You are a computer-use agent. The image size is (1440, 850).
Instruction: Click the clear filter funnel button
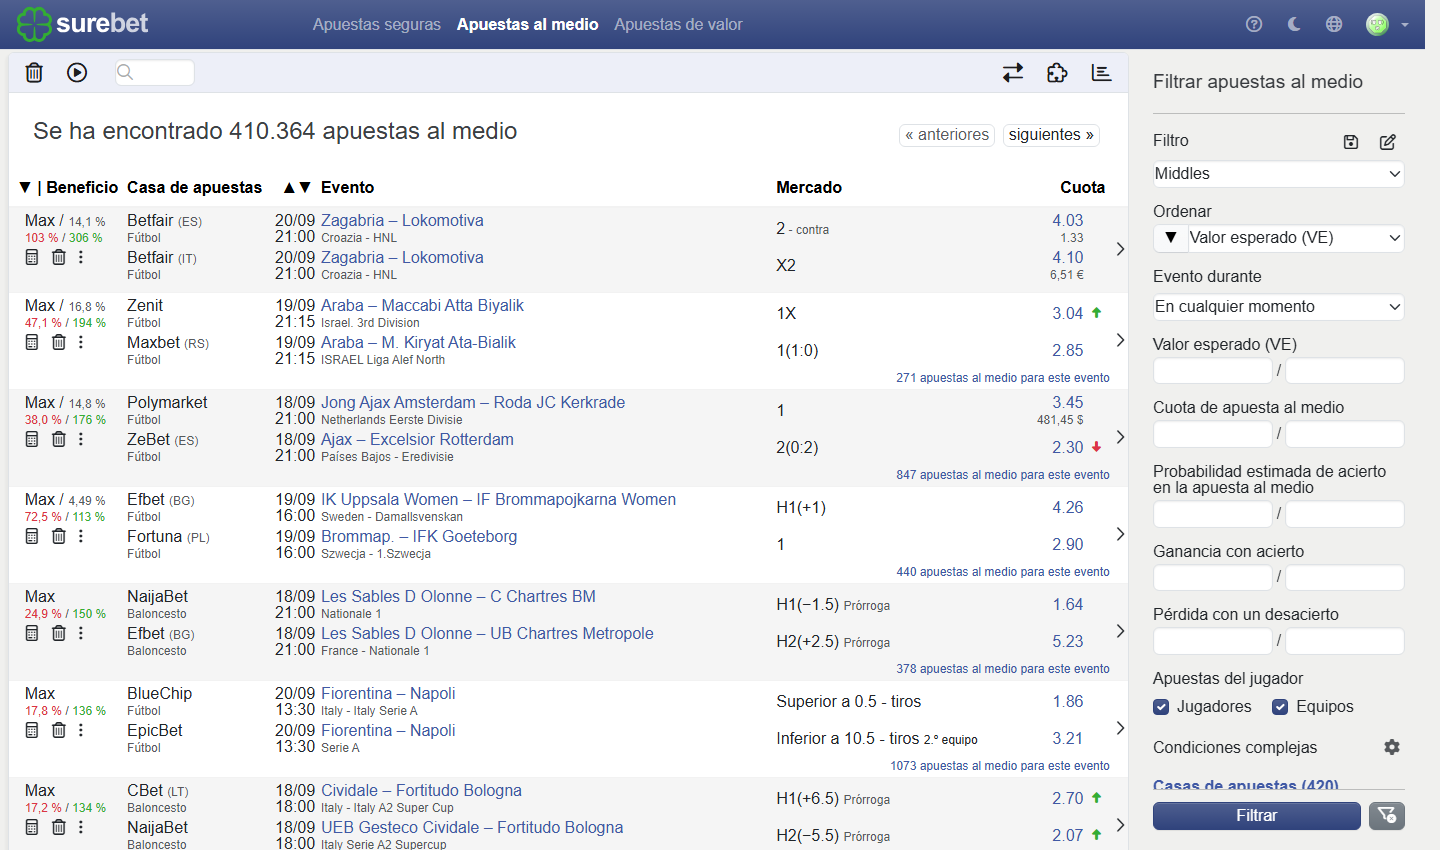(1387, 816)
